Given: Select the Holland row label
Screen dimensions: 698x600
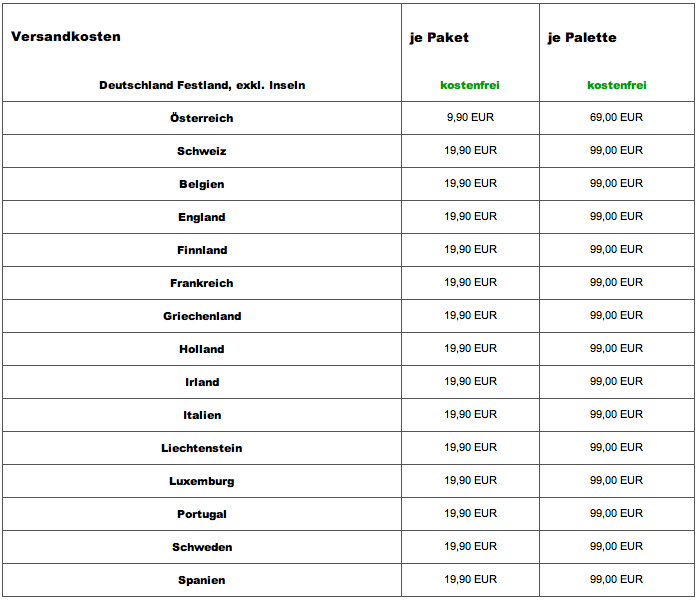Looking at the screenshot, I should pos(202,349).
